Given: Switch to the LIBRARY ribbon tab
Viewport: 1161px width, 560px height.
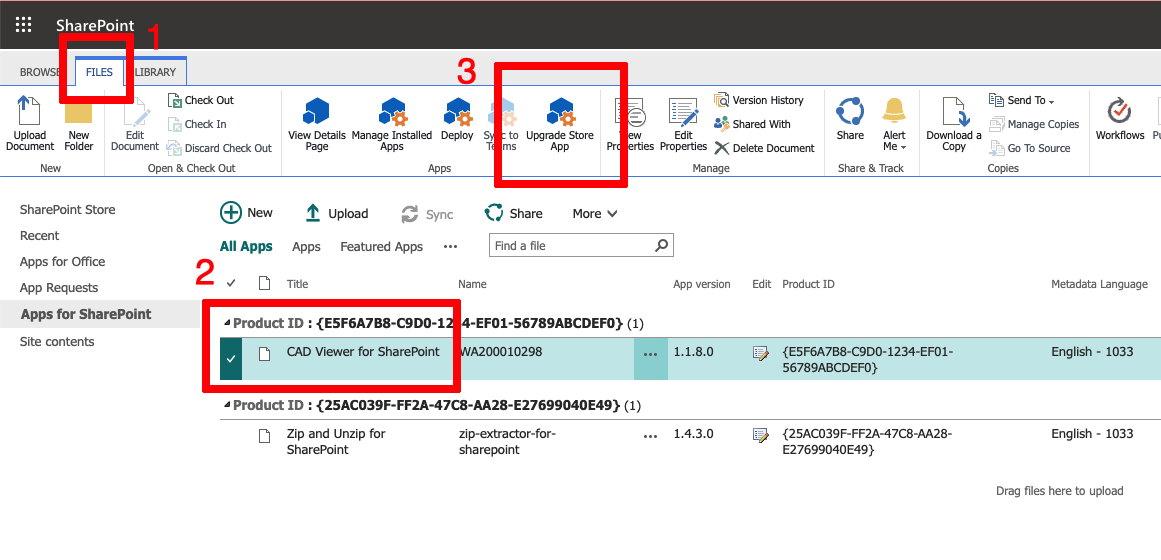Looking at the screenshot, I should coord(155,72).
